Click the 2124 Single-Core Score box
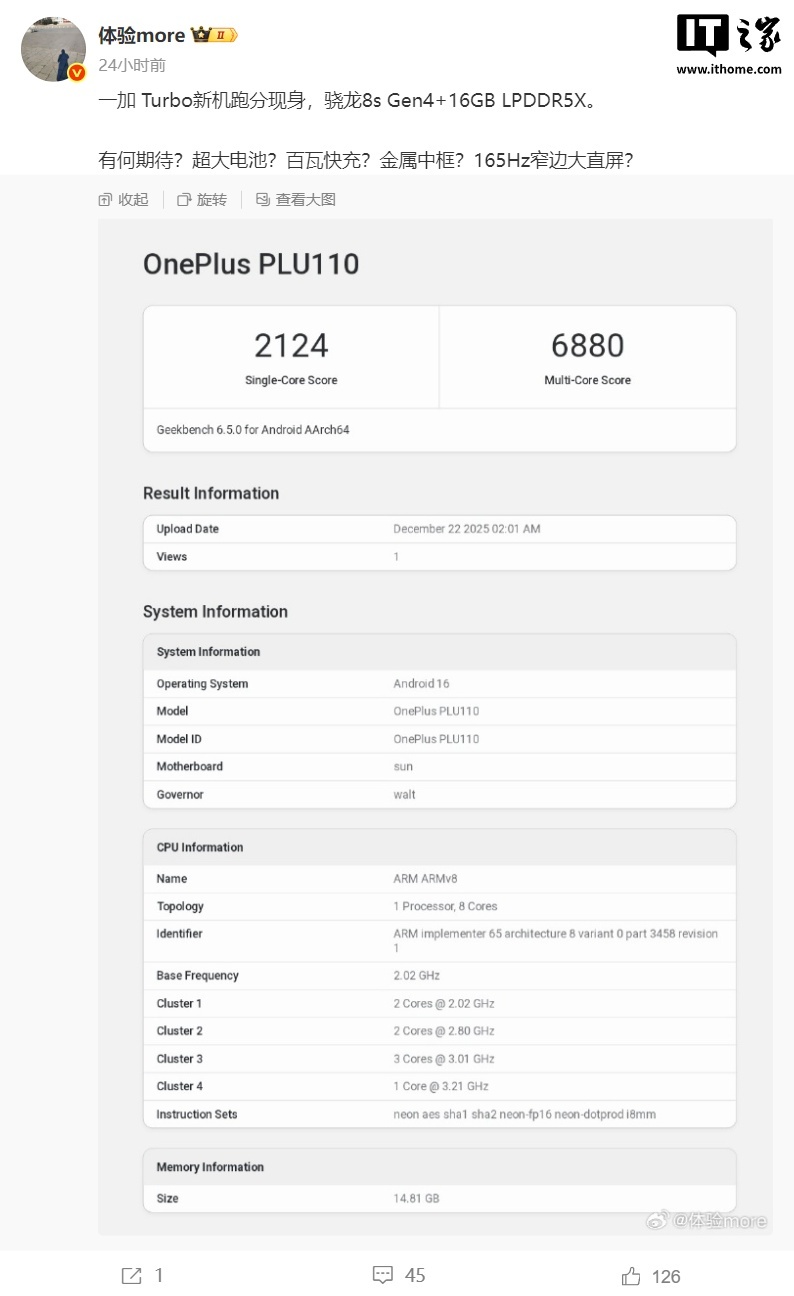The height and width of the screenshot is (1296, 794). [x=291, y=357]
